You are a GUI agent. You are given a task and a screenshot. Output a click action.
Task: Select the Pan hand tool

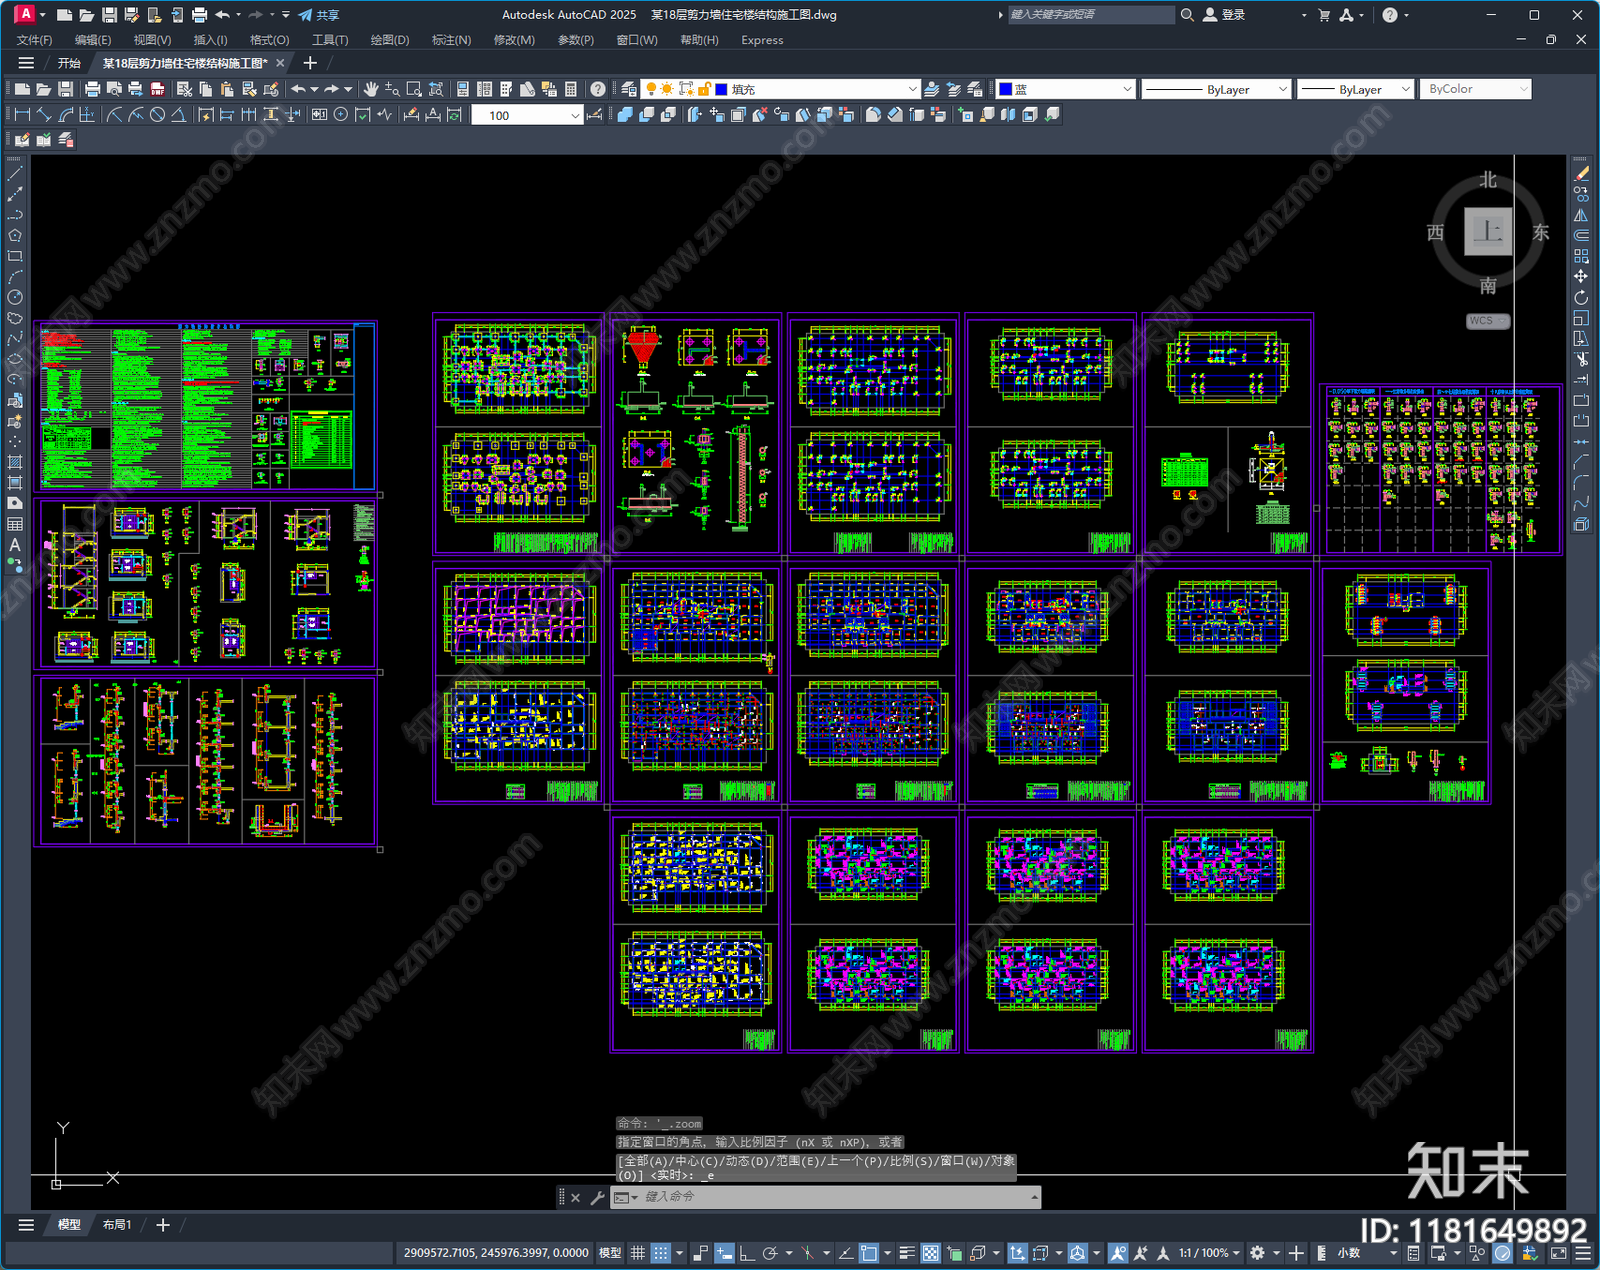371,89
